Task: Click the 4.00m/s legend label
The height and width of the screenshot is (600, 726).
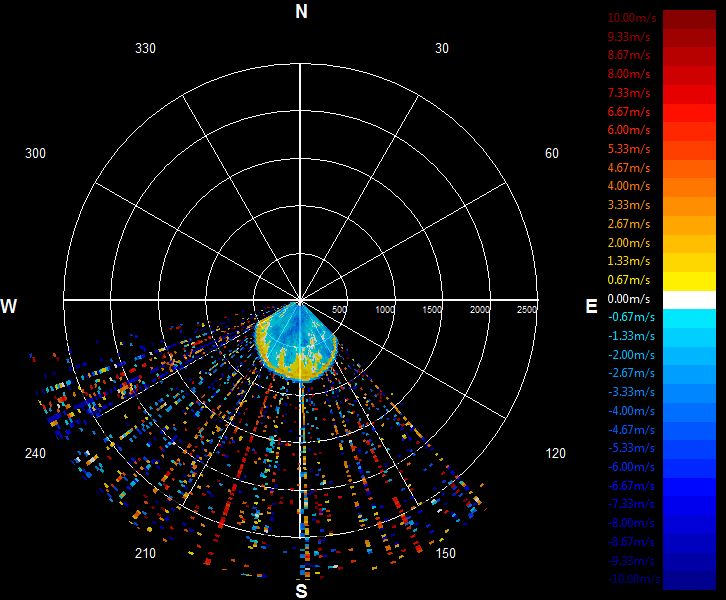Action: pos(629,186)
